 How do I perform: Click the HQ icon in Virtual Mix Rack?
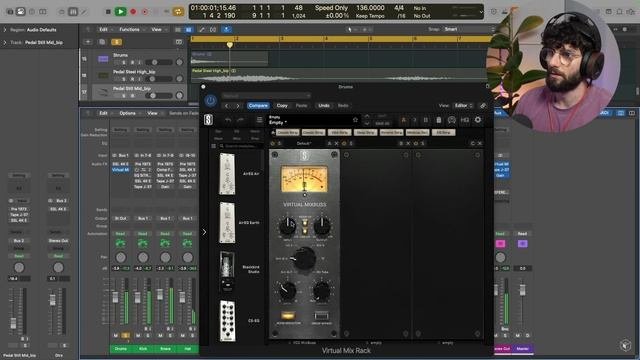click(x=465, y=120)
